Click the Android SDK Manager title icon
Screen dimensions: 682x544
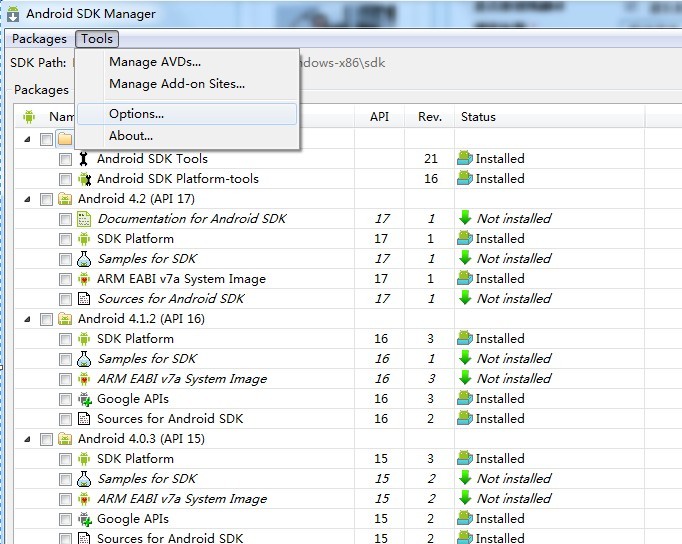[x=13, y=14]
